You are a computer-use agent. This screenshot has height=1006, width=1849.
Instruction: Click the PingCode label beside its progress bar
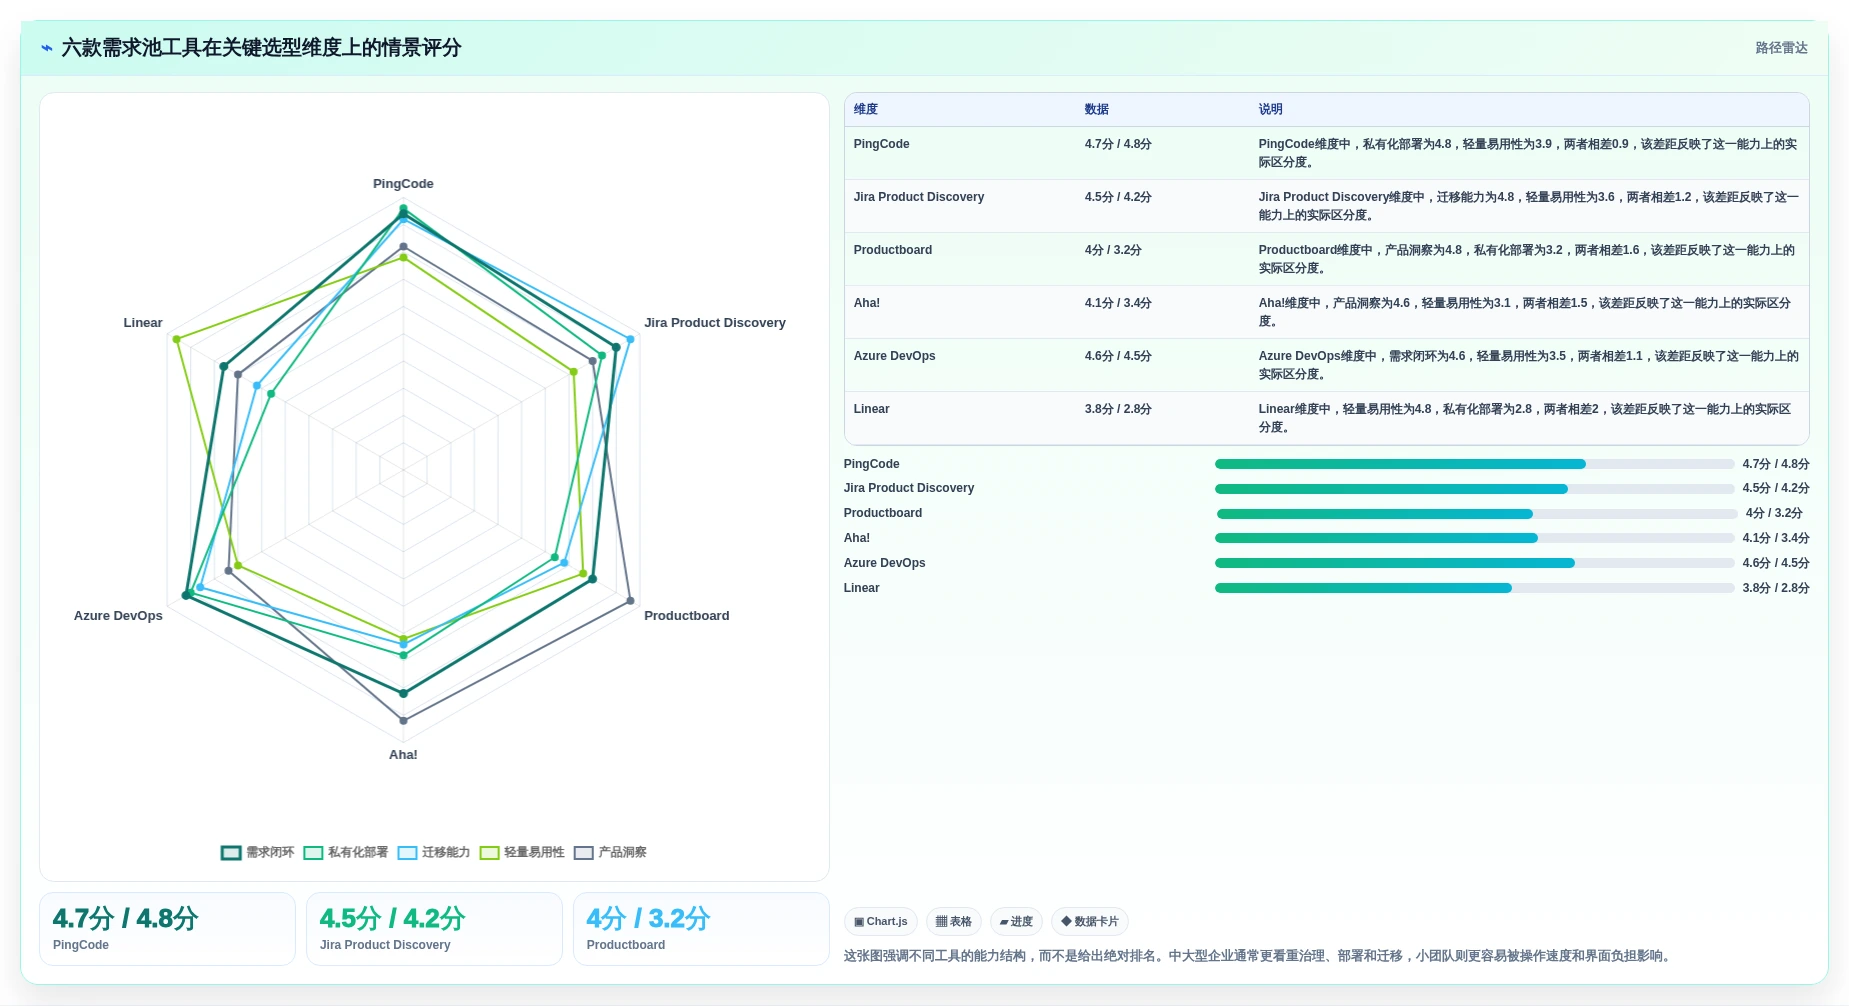tap(872, 464)
